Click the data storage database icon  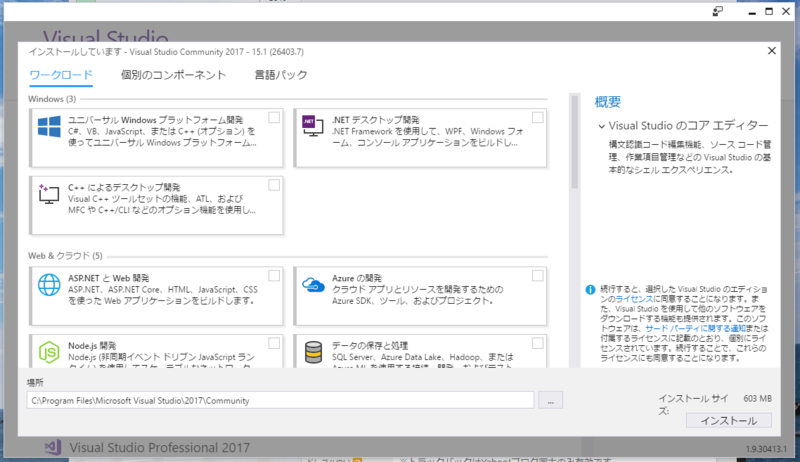click(x=313, y=352)
